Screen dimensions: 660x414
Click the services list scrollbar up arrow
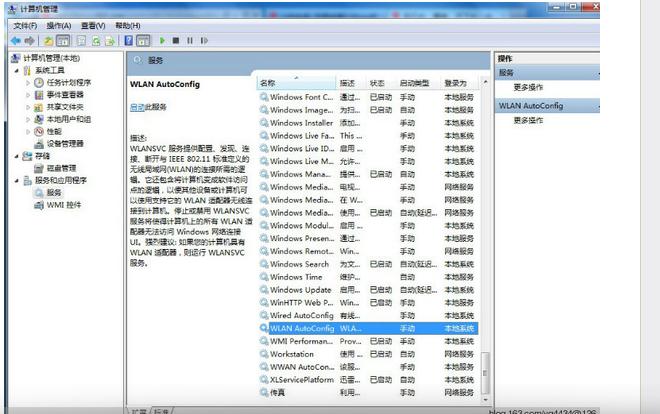[485, 82]
